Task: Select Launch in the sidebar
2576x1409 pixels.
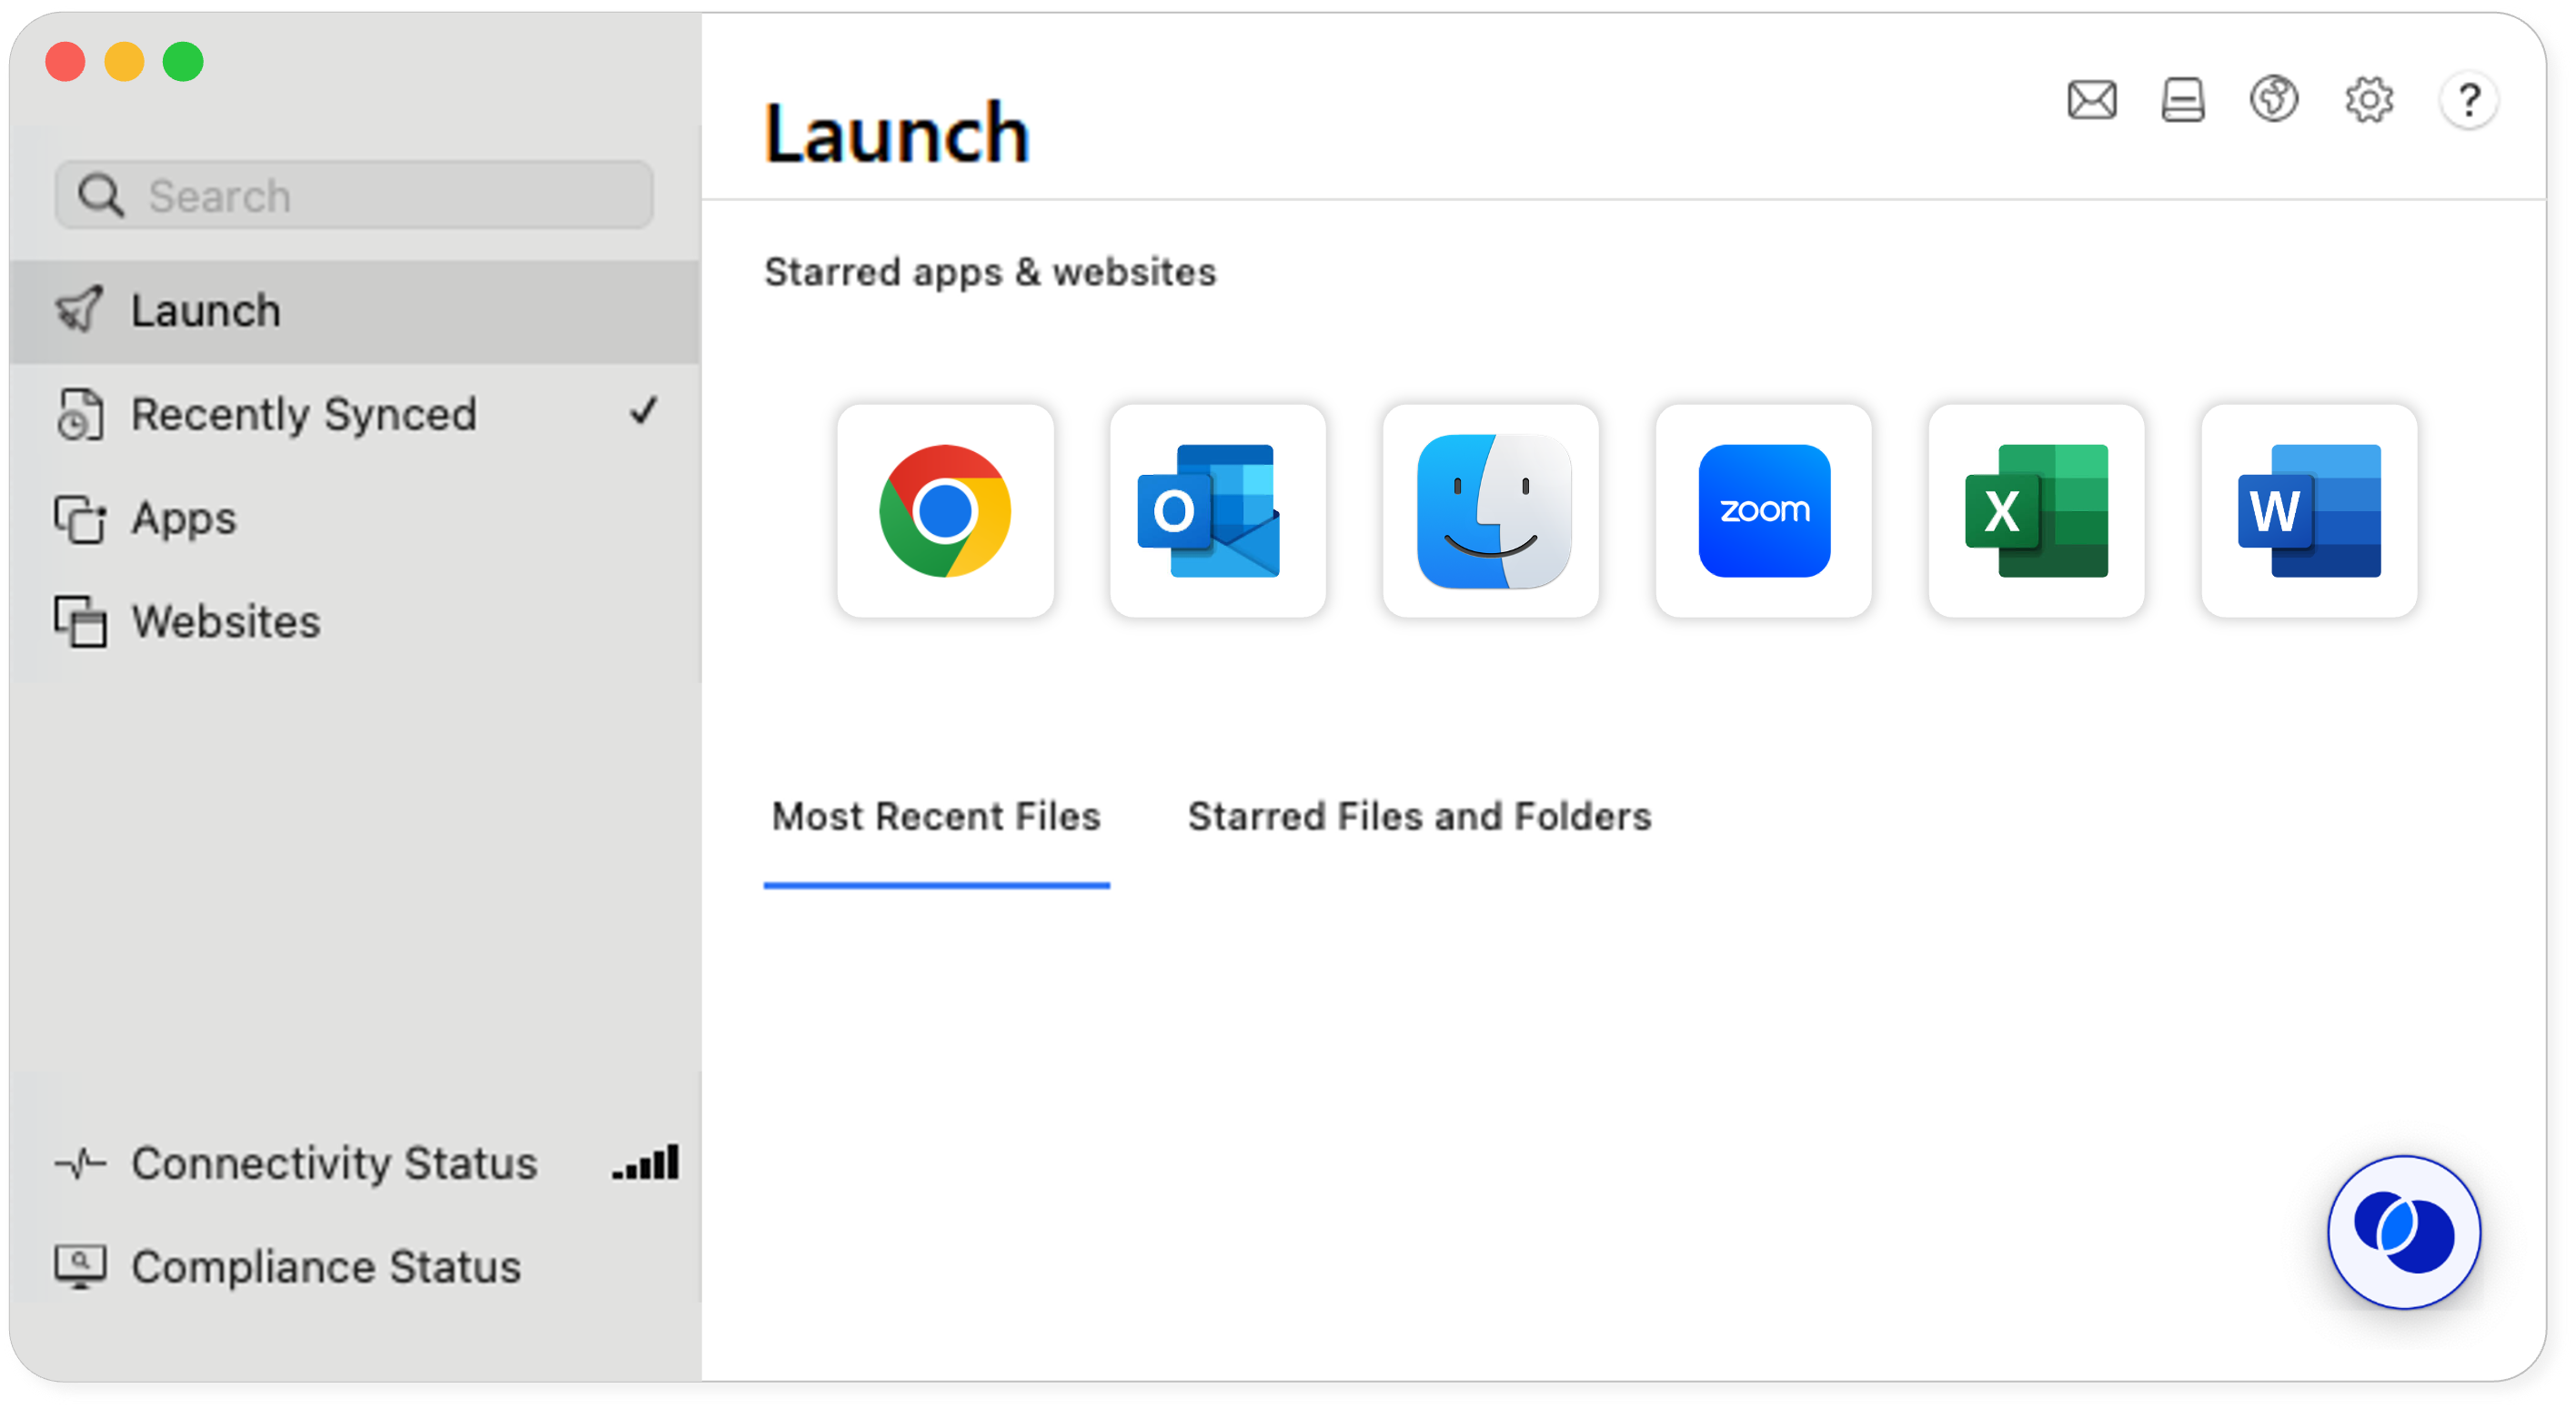Action: [x=355, y=311]
